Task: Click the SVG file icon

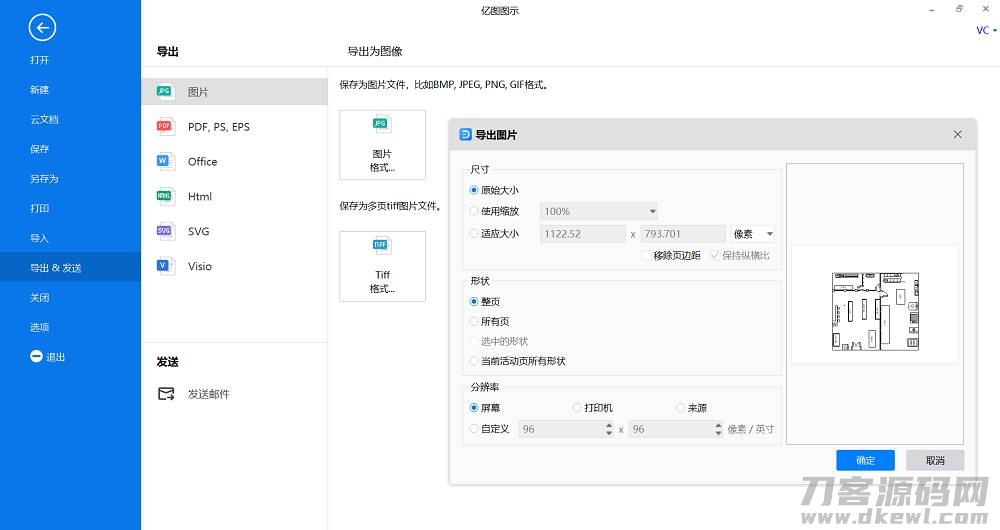Action: point(165,231)
